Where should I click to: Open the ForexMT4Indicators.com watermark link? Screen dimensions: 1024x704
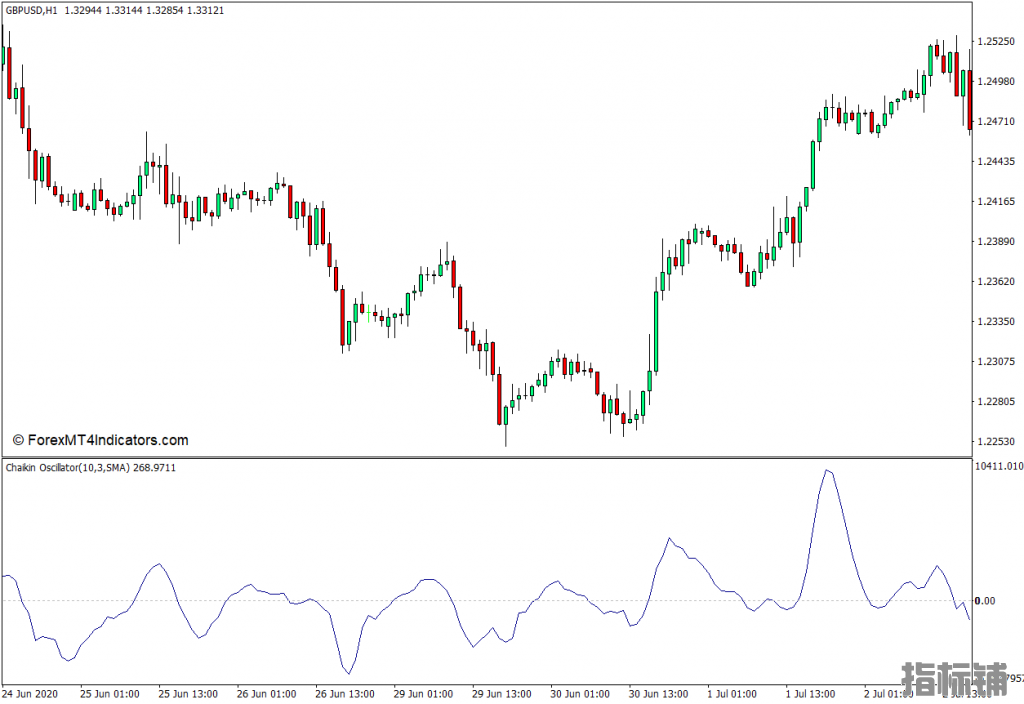100,440
